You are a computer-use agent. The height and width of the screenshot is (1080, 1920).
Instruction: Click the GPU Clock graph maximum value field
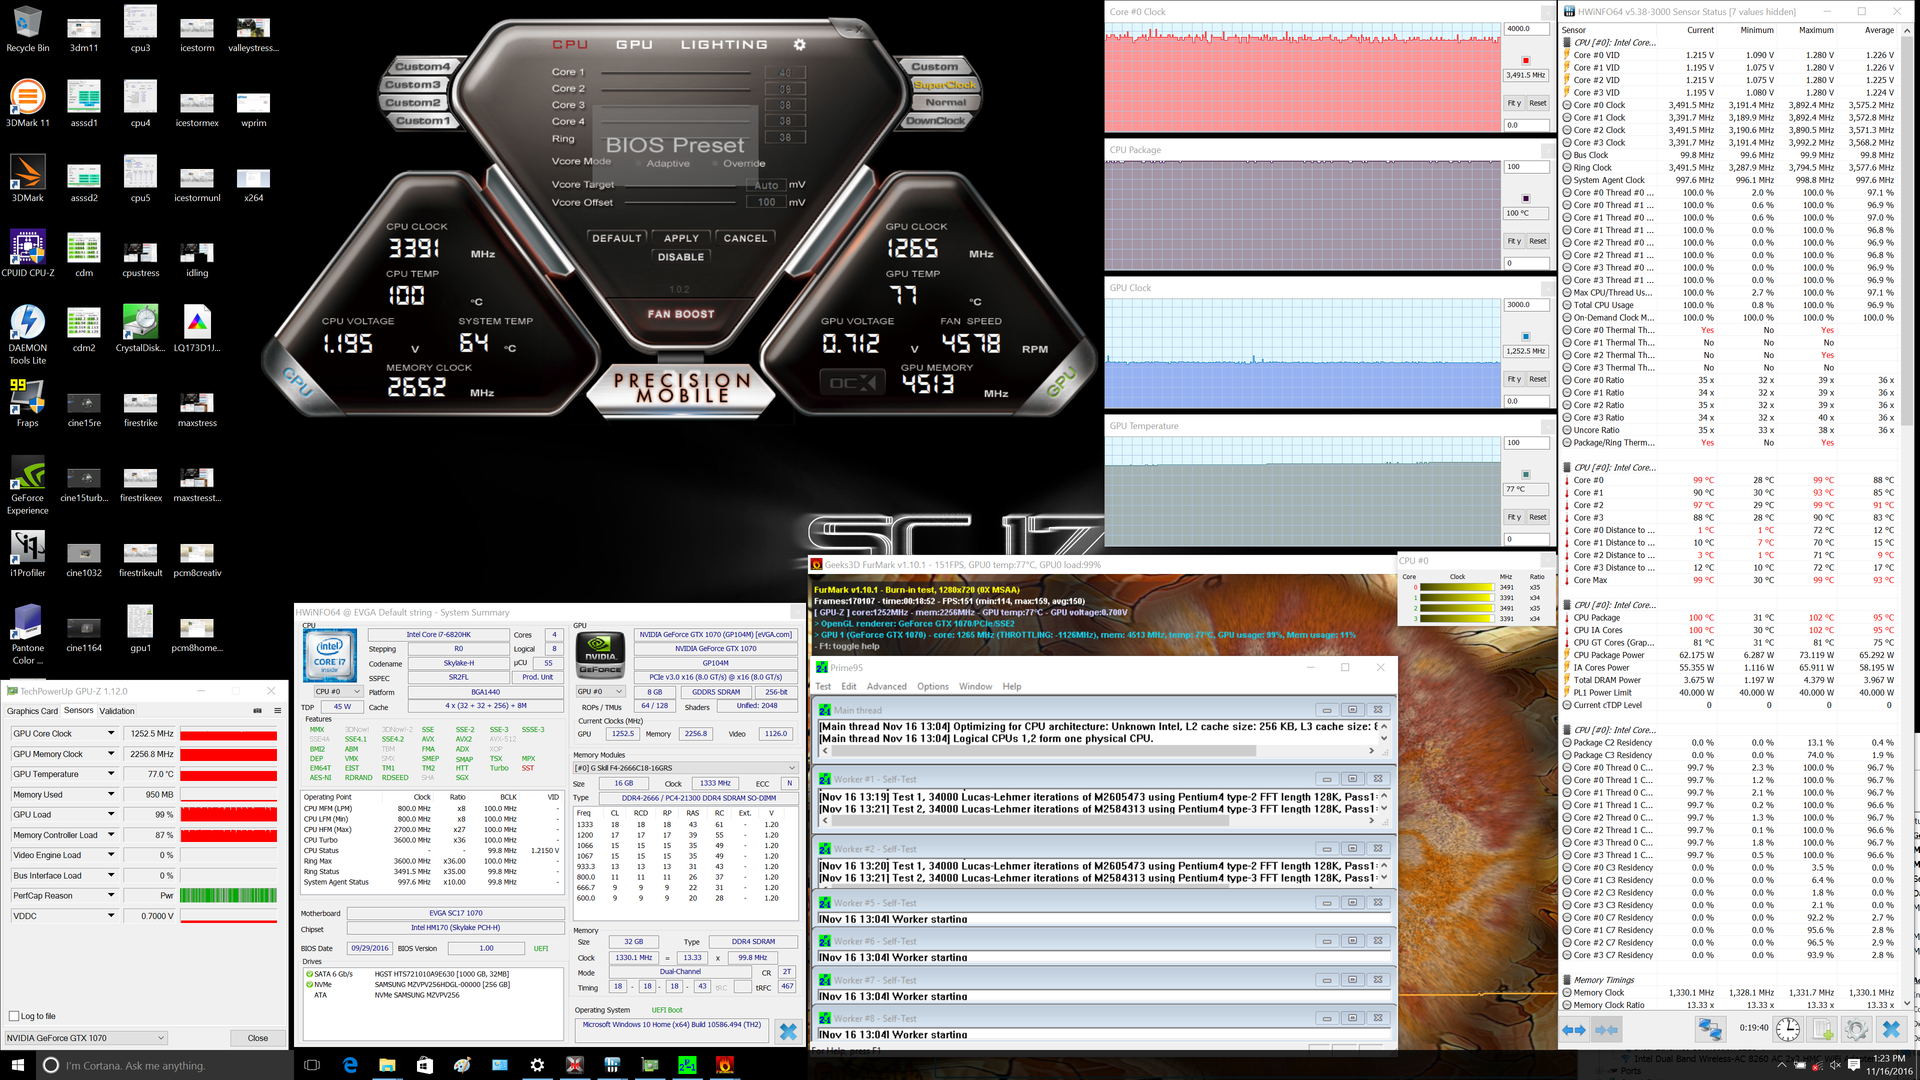pos(1525,305)
